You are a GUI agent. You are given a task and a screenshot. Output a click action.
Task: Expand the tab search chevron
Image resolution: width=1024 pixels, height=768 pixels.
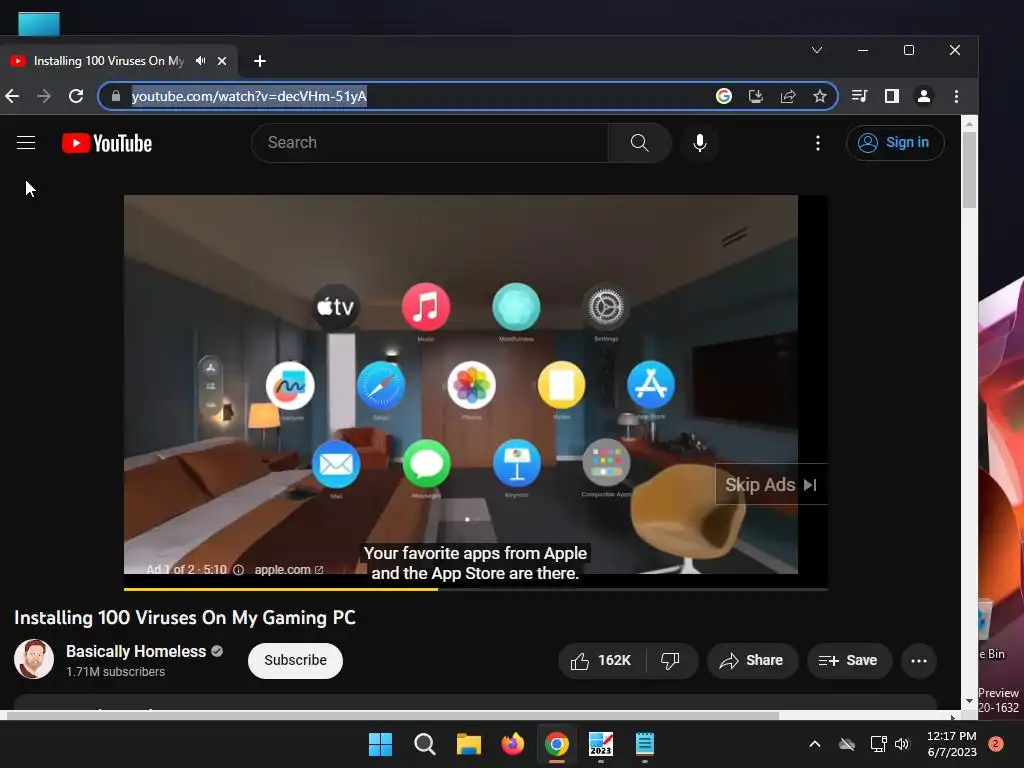pyautogui.click(x=817, y=50)
